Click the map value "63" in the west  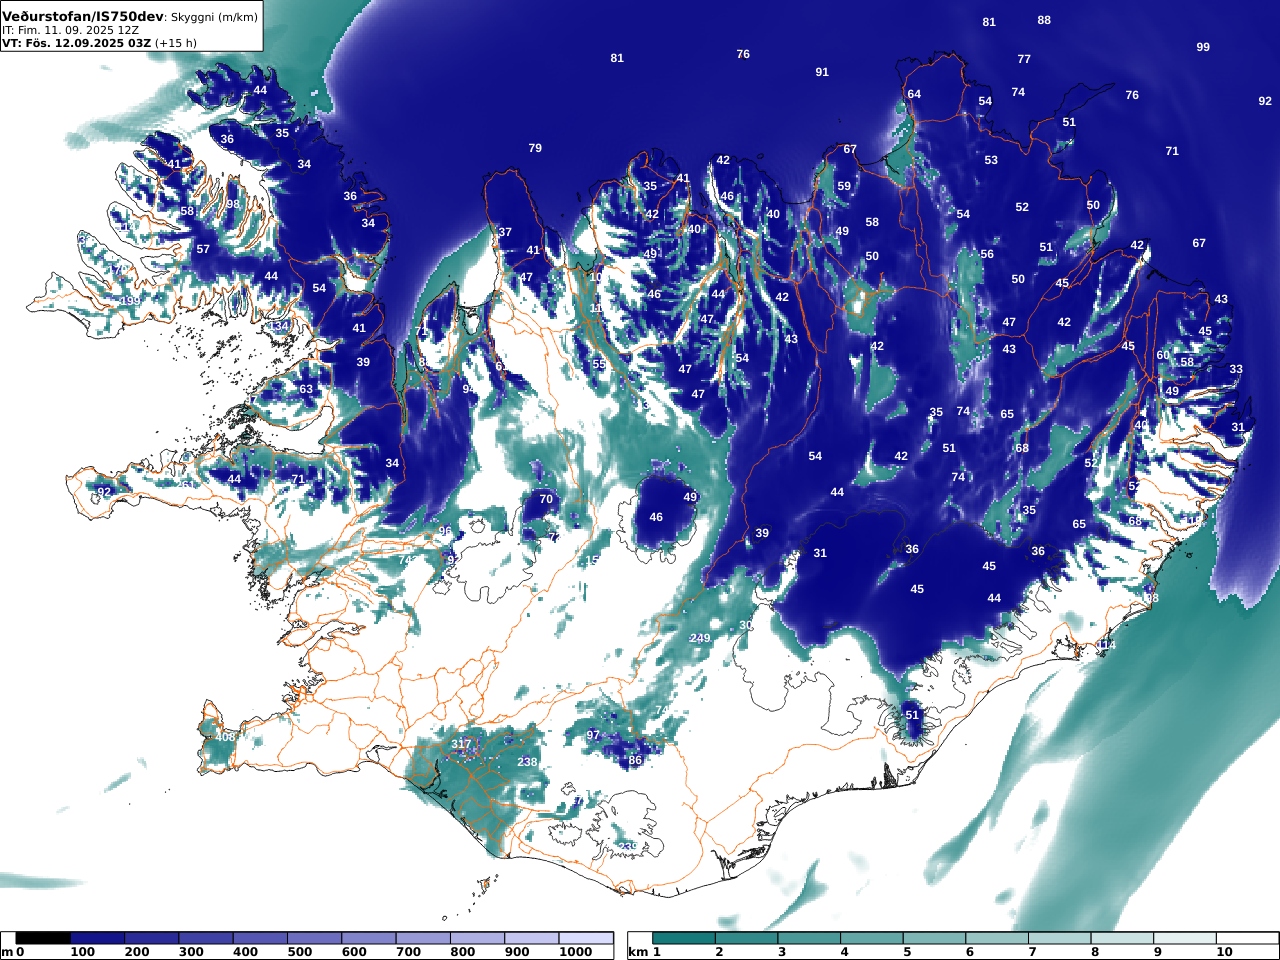tap(306, 389)
